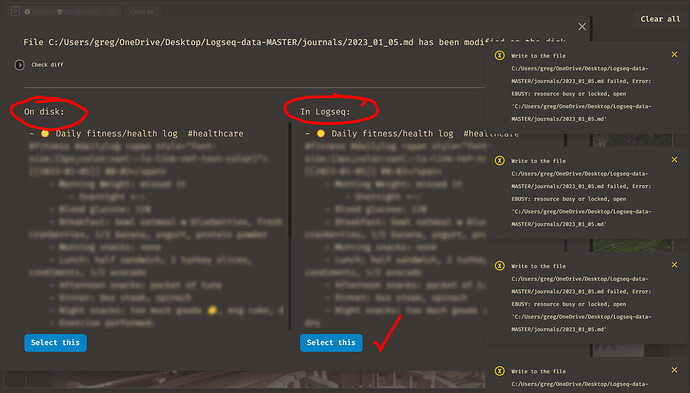Click yellow circle emoji in On disk entry
The image size is (690, 393).
(45, 133)
